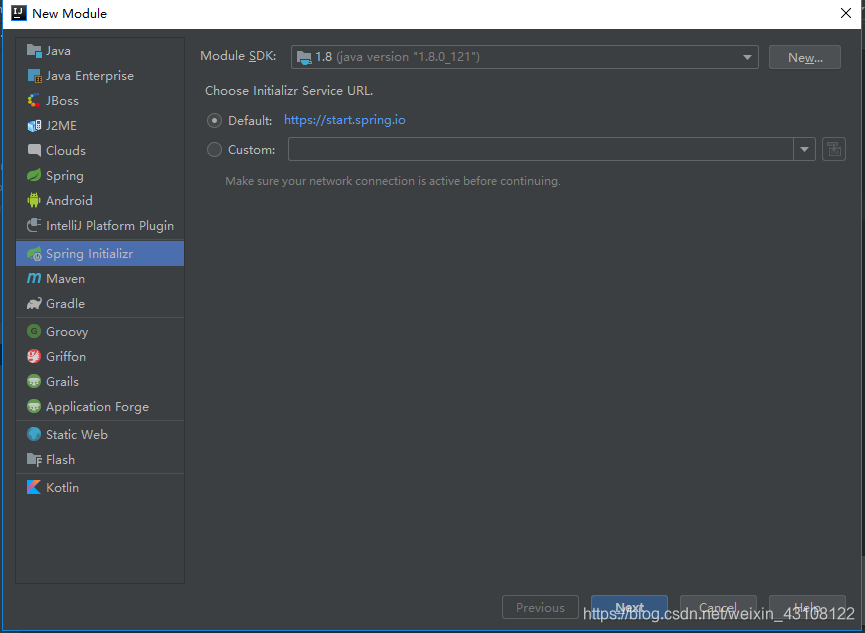Viewport: 865px width, 633px height.
Task: Select the Java folder icon
Action: (34, 51)
